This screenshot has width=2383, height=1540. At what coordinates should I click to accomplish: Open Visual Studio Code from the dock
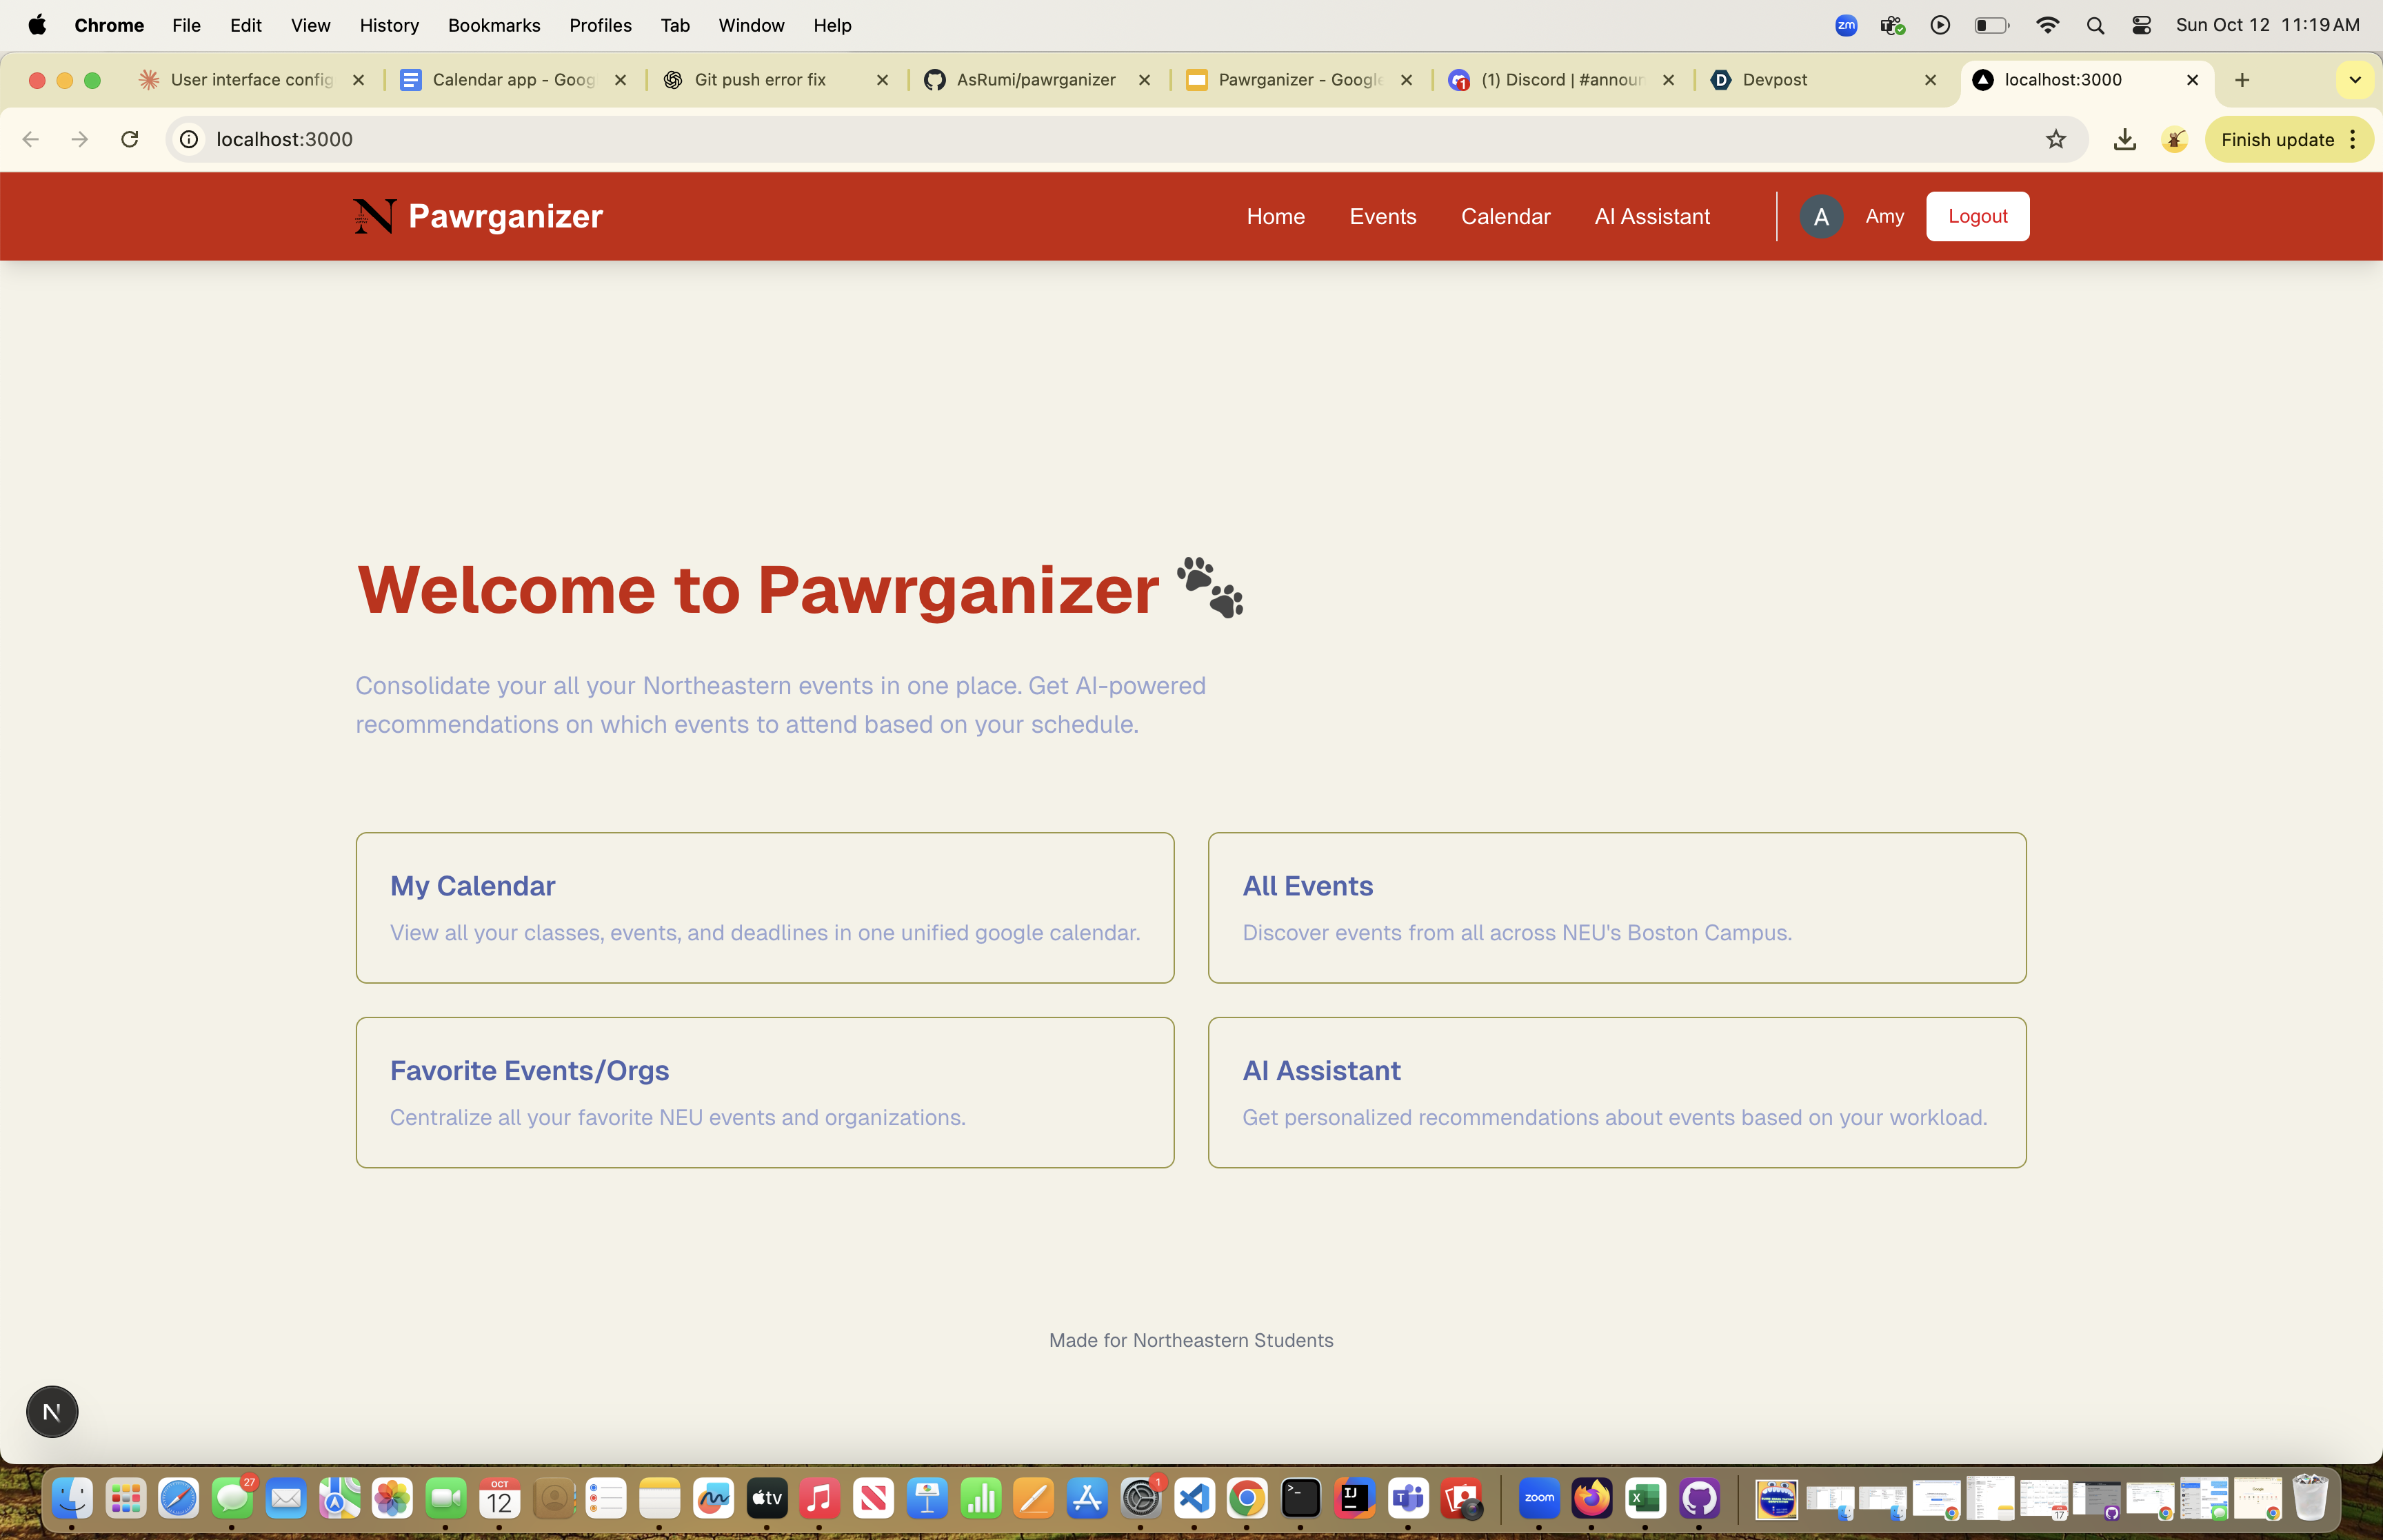pyautogui.click(x=1194, y=1498)
